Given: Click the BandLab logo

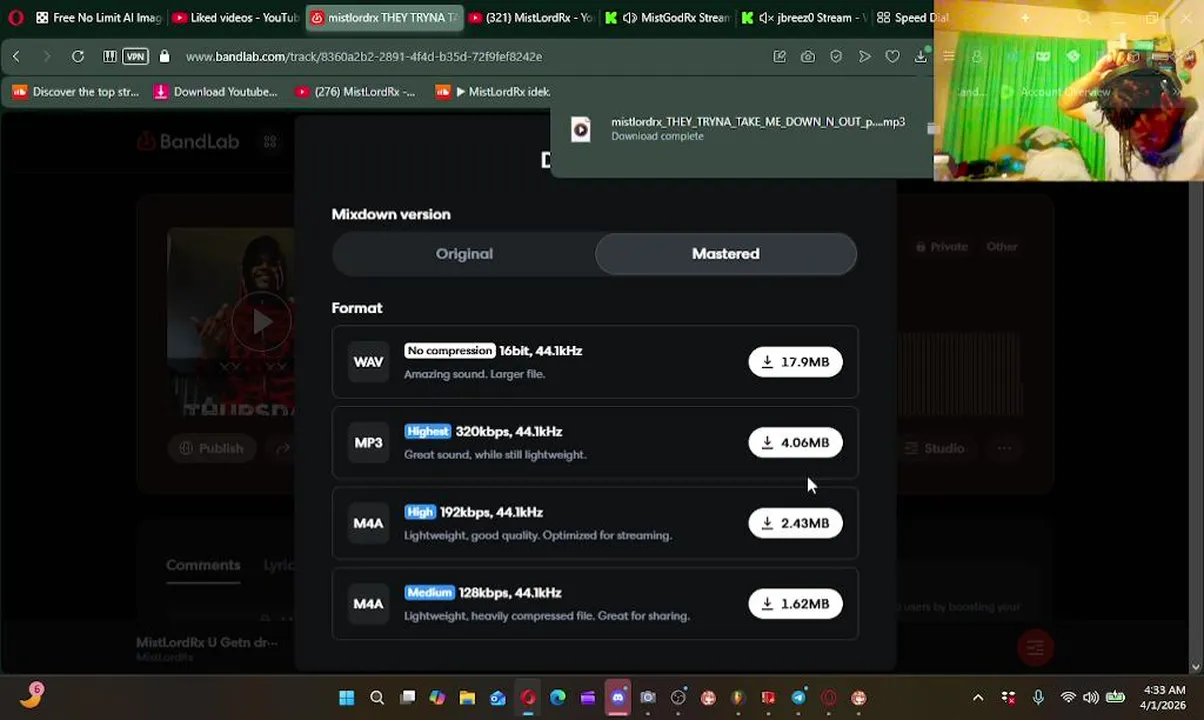Looking at the screenshot, I should (188, 142).
